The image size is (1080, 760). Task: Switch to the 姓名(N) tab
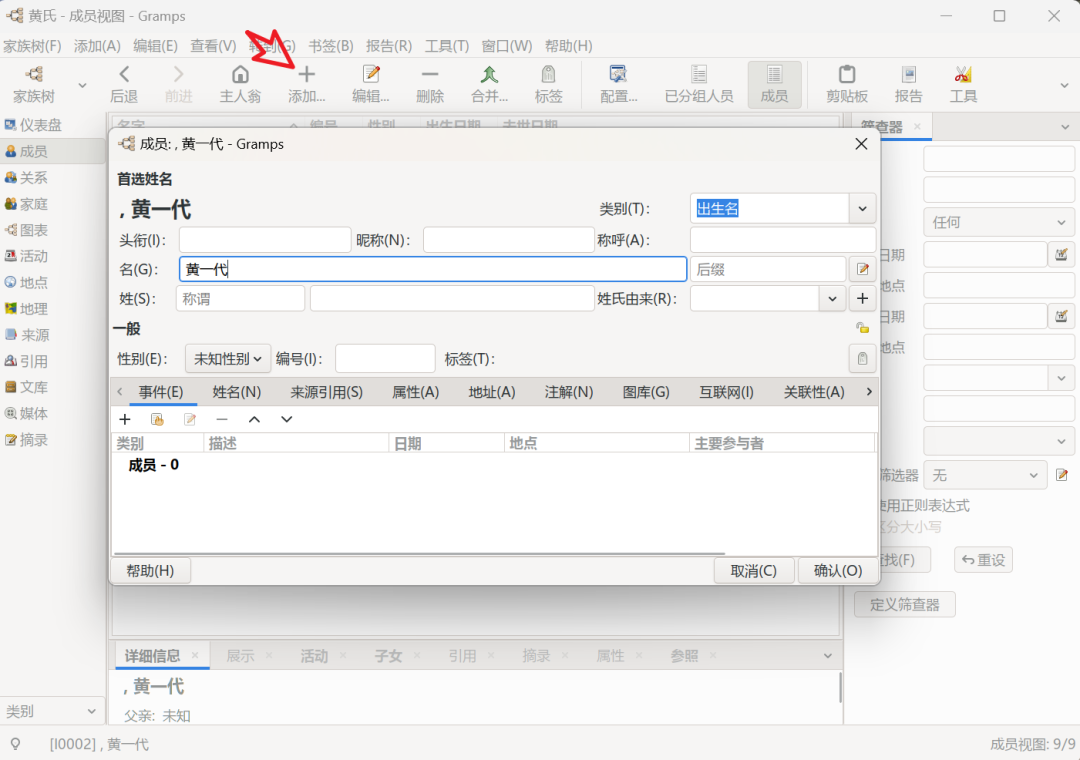point(237,392)
